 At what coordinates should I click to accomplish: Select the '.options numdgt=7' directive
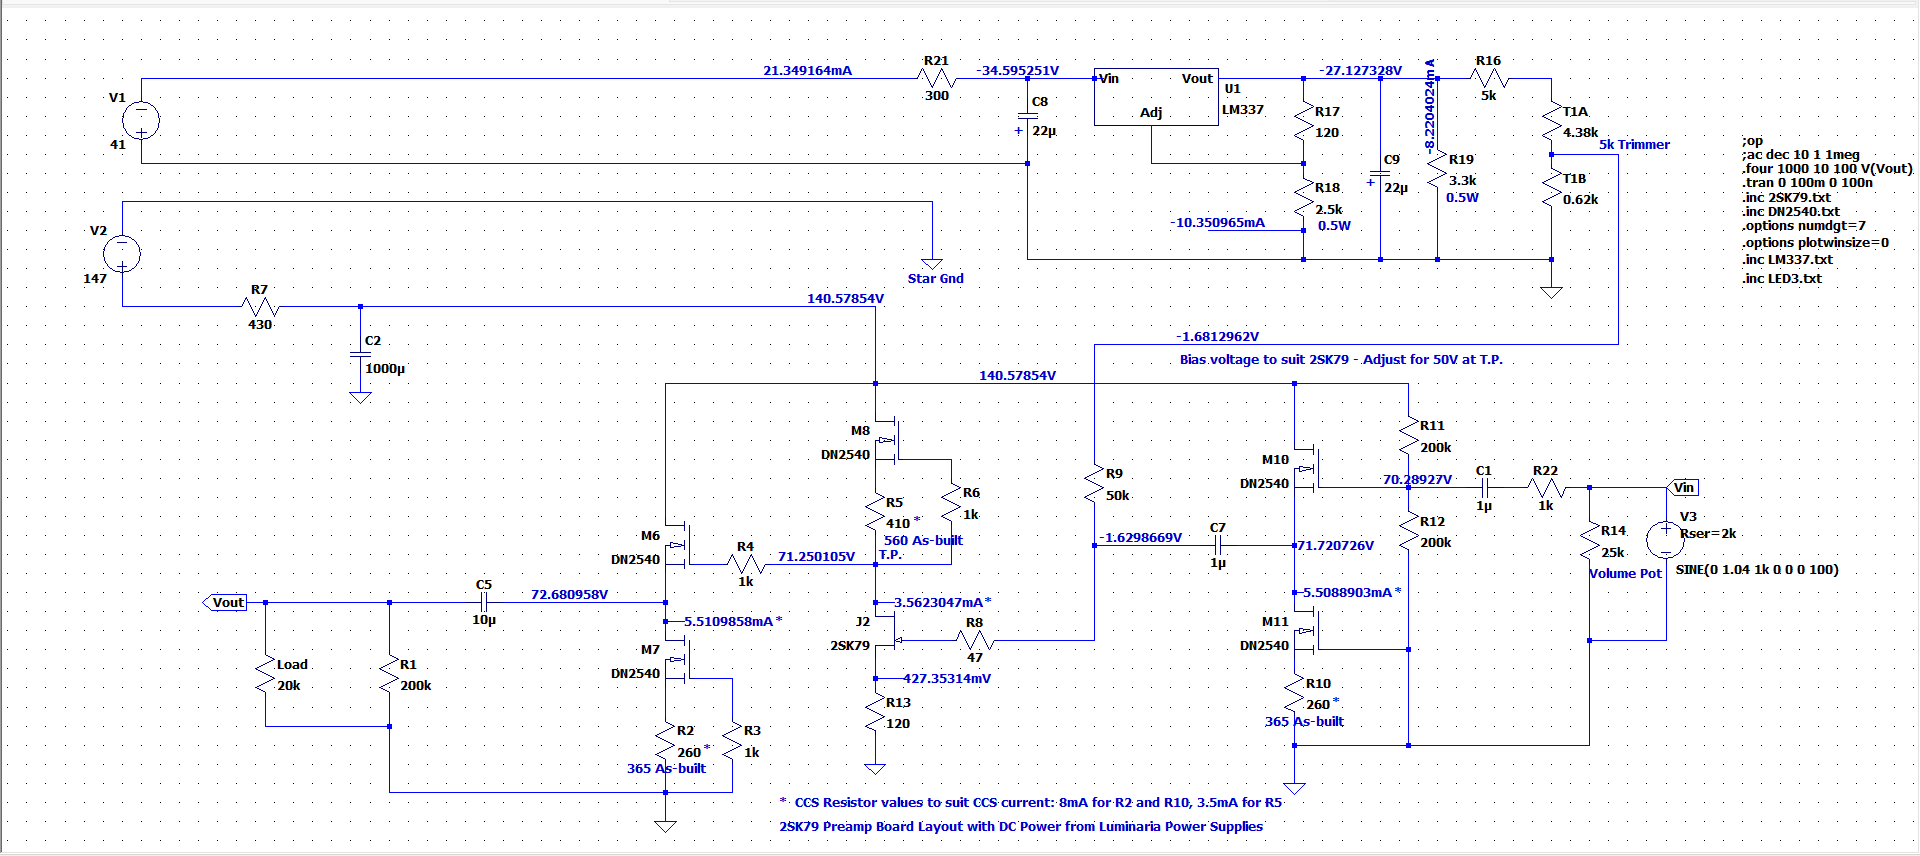1804,226
